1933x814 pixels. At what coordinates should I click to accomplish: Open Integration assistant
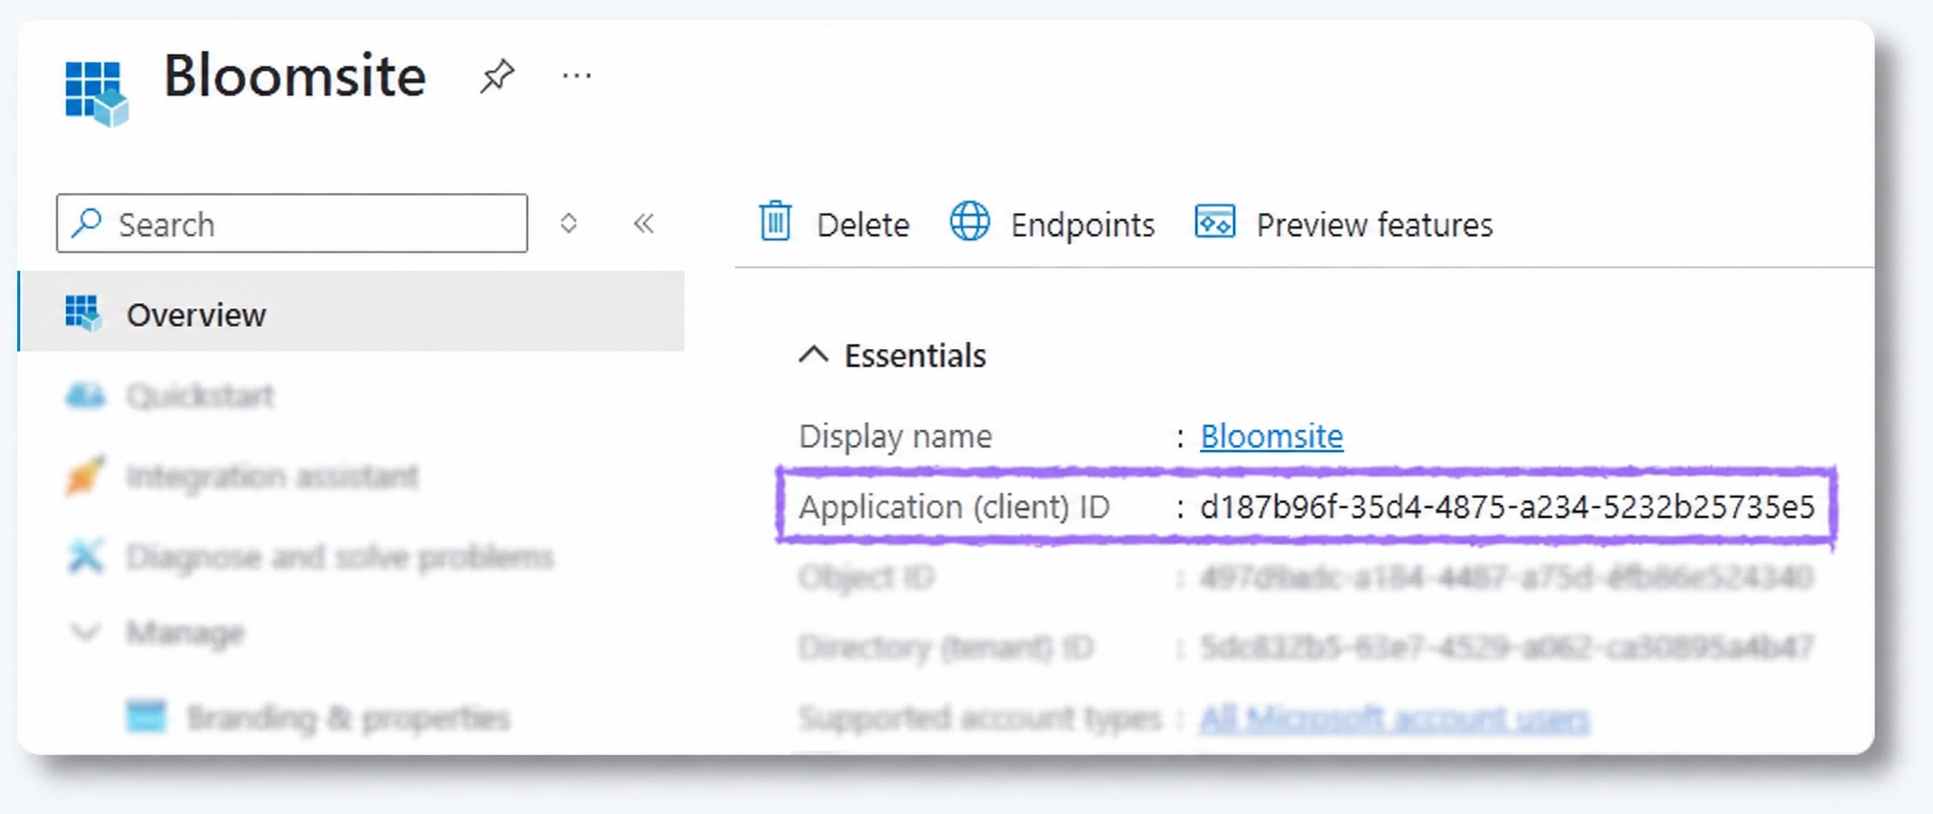(x=272, y=476)
